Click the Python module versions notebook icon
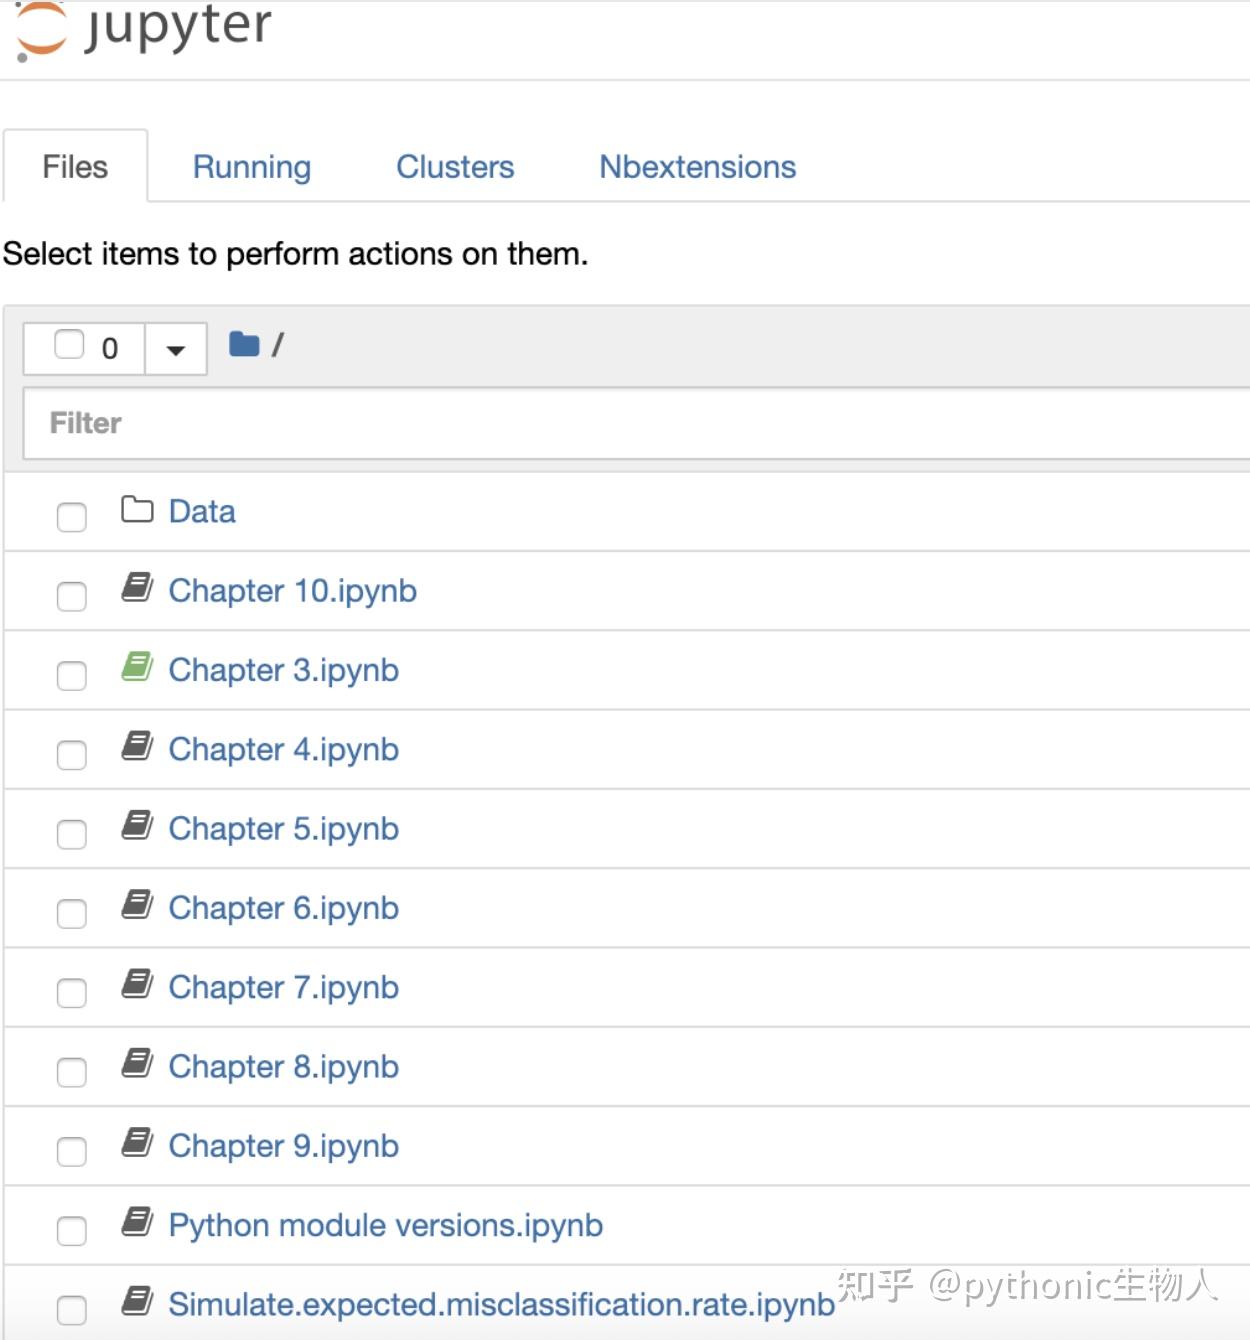This screenshot has height=1340, width=1250. pos(137,1222)
